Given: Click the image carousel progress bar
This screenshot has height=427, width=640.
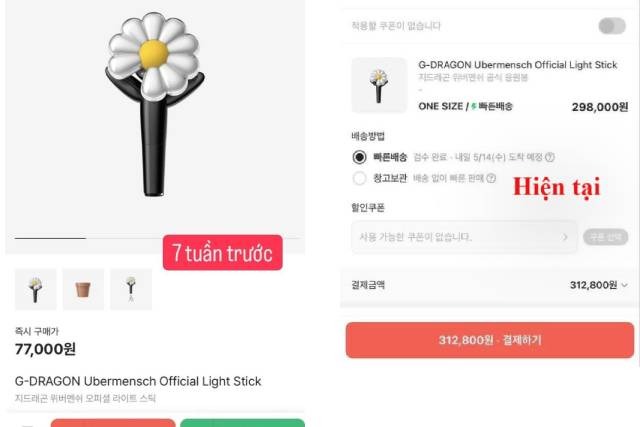Looking at the screenshot, I should (157, 238).
